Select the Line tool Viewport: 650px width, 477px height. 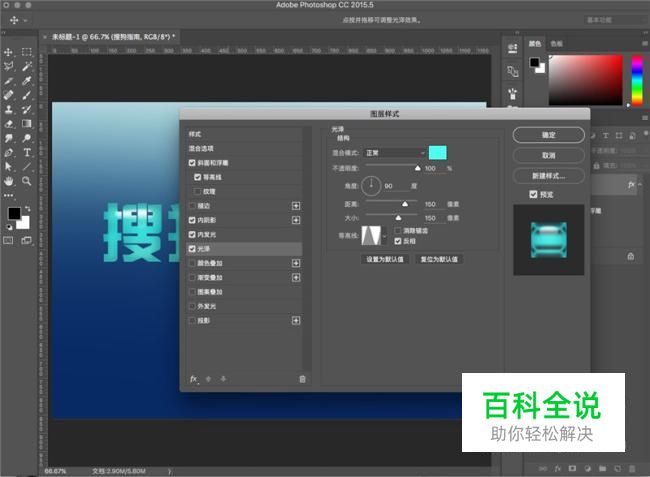[27, 167]
